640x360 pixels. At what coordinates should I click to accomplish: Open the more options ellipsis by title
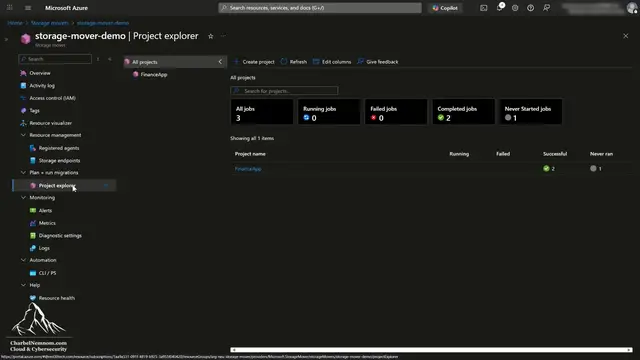(223, 36)
